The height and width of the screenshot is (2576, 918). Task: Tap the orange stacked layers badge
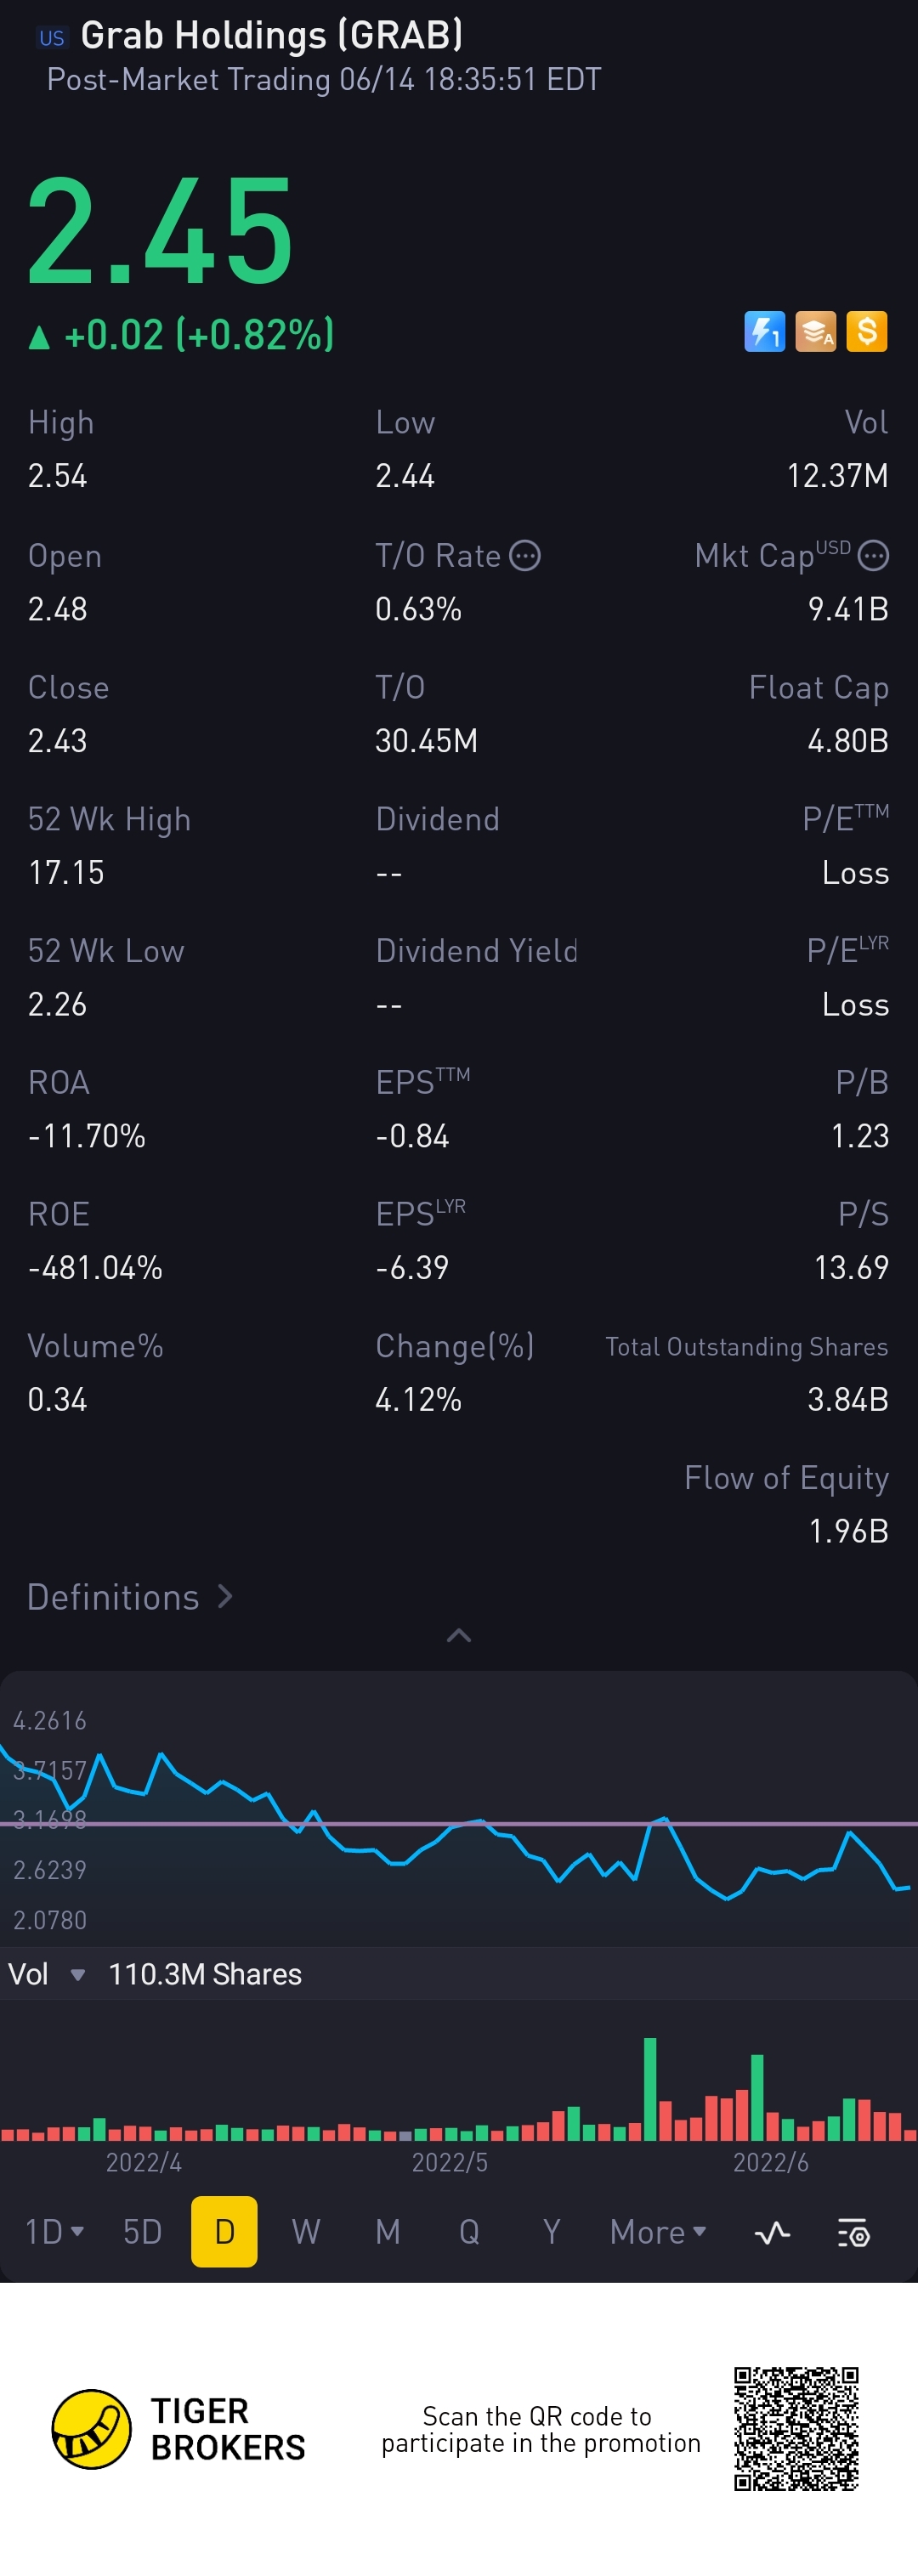(x=816, y=332)
